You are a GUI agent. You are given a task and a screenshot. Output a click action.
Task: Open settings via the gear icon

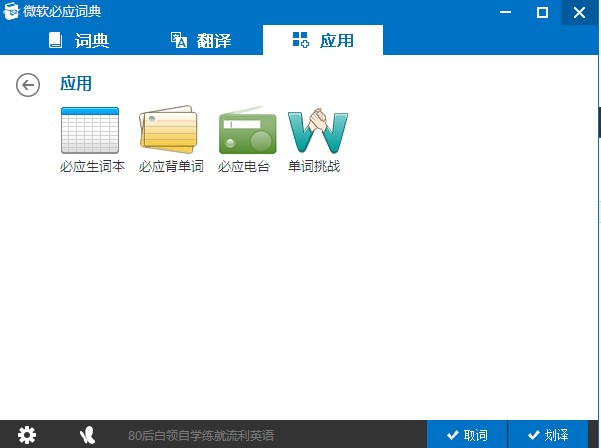(x=27, y=435)
